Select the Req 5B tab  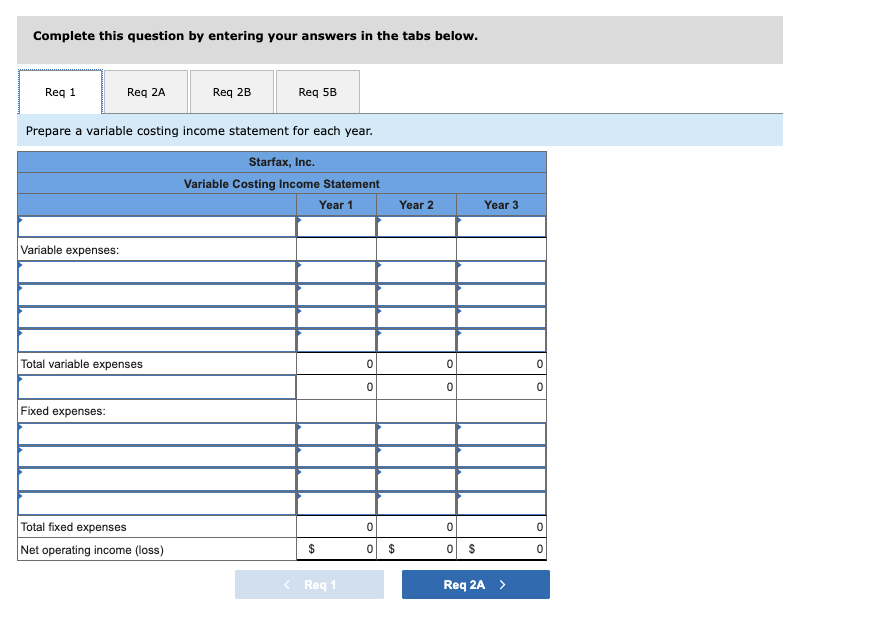[x=317, y=91]
